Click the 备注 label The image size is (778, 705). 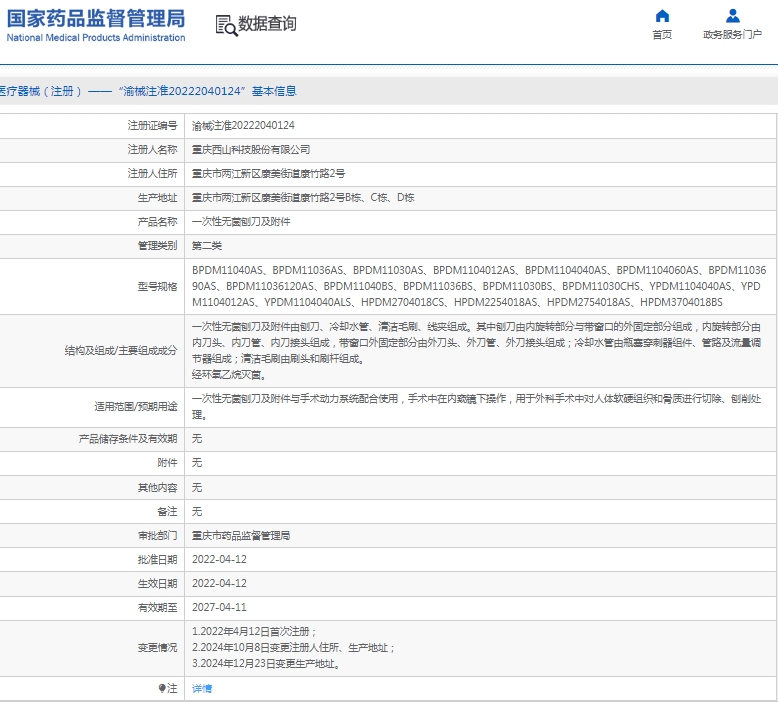pyautogui.click(x=167, y=511)
